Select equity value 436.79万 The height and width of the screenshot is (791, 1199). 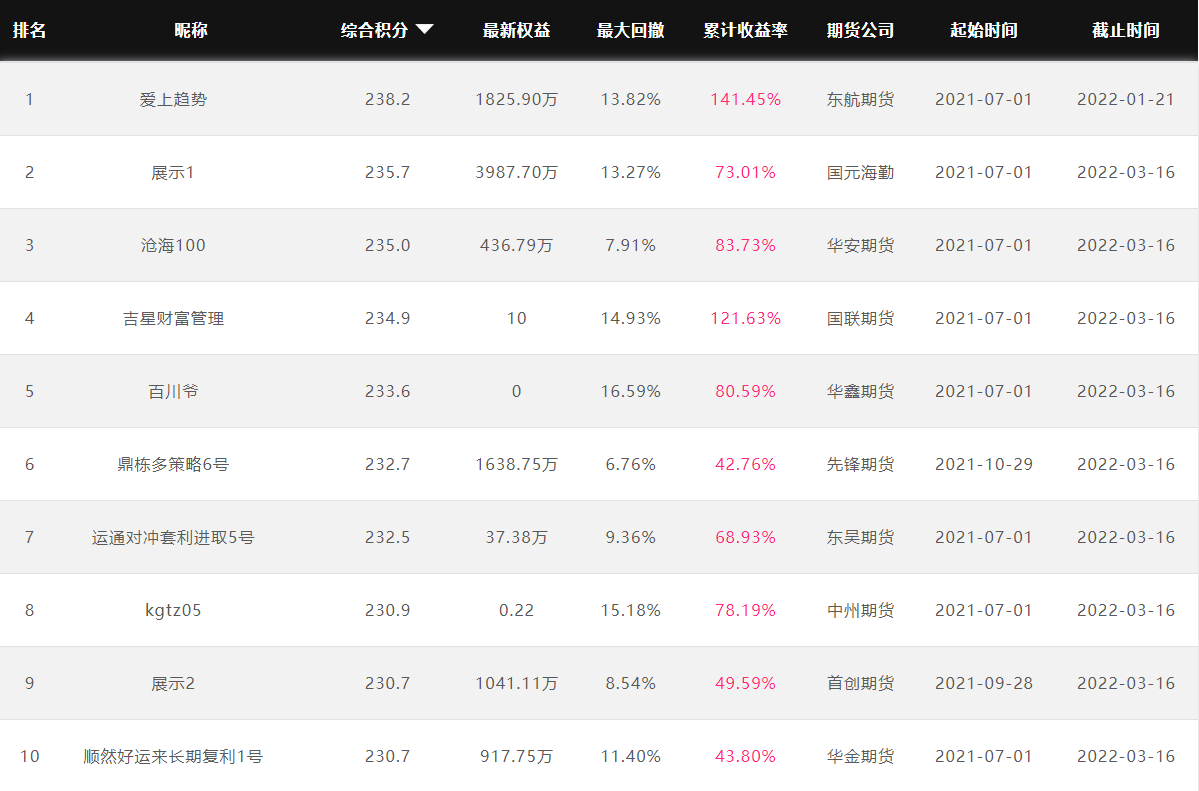click(516, 246)
